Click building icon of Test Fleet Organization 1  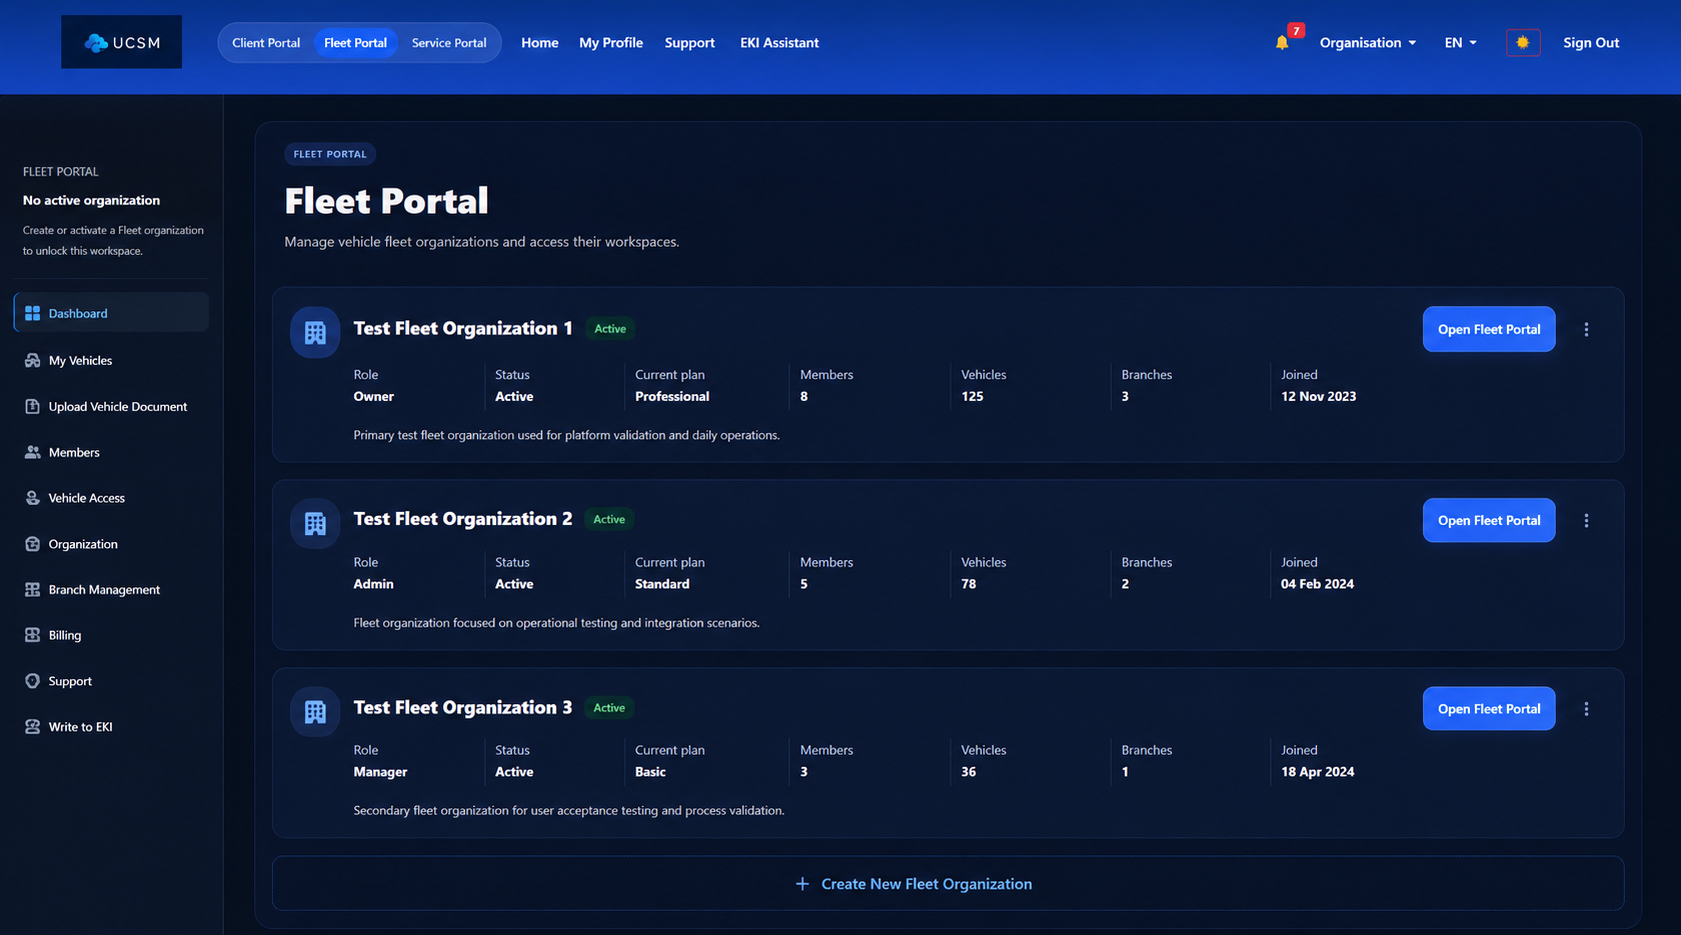pos(315,332)
